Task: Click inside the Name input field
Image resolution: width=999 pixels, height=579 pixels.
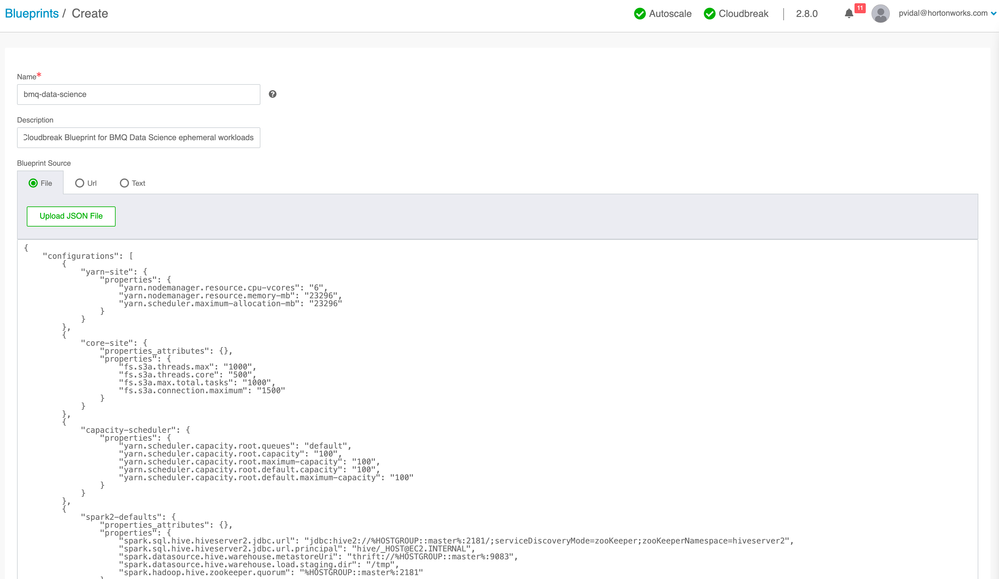Action: [x=140, y=95]
